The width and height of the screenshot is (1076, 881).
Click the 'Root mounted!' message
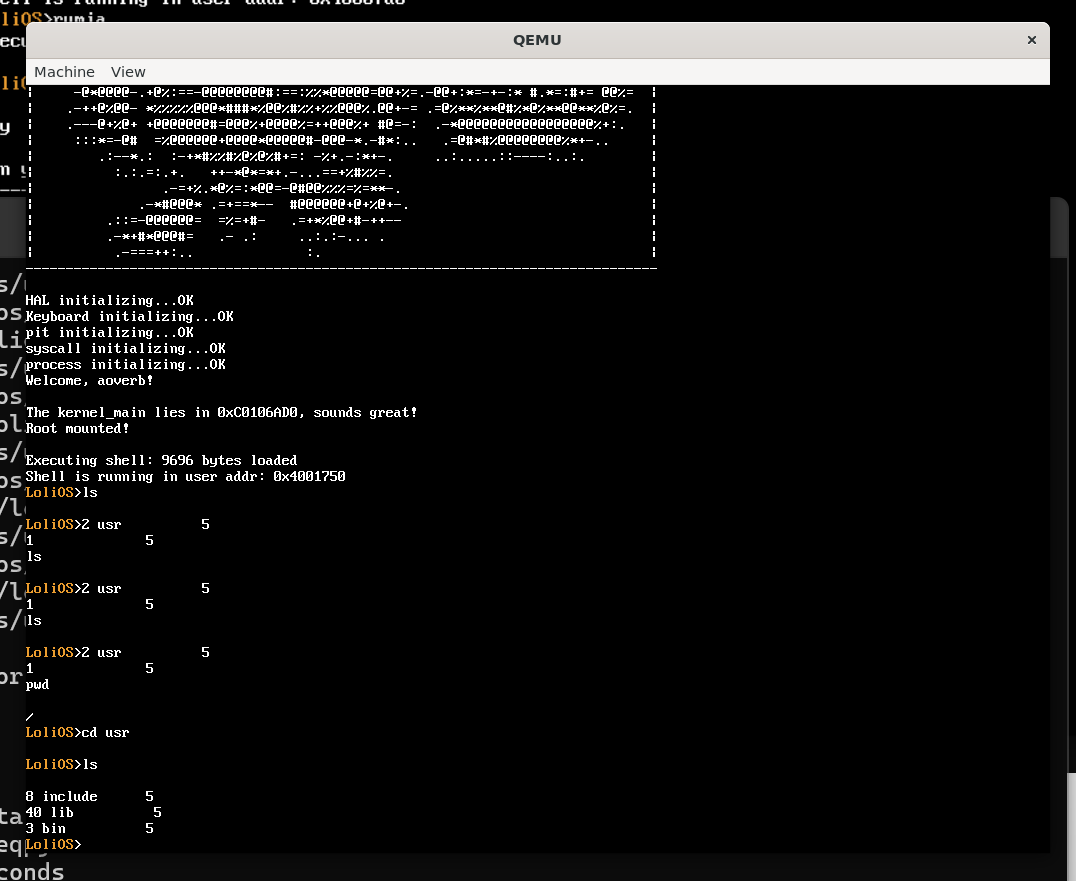(77, 428)
